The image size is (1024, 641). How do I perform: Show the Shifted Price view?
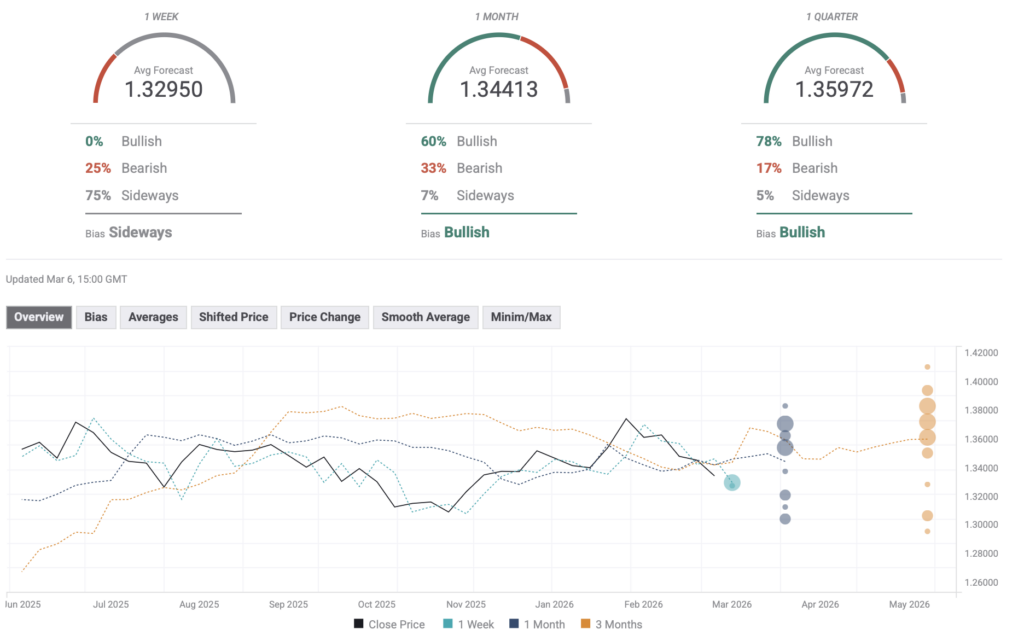point(233,317)
